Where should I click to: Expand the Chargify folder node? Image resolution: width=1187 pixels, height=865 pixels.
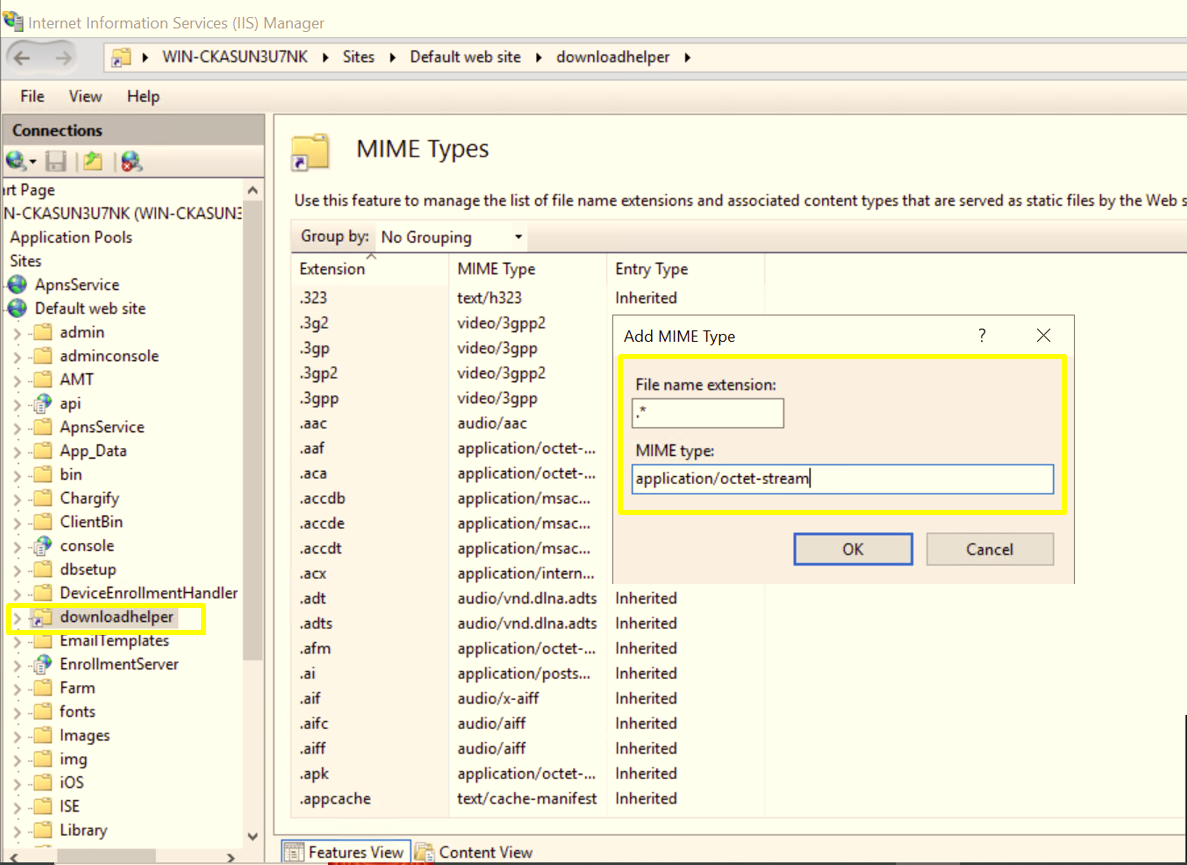click(17, 499)
